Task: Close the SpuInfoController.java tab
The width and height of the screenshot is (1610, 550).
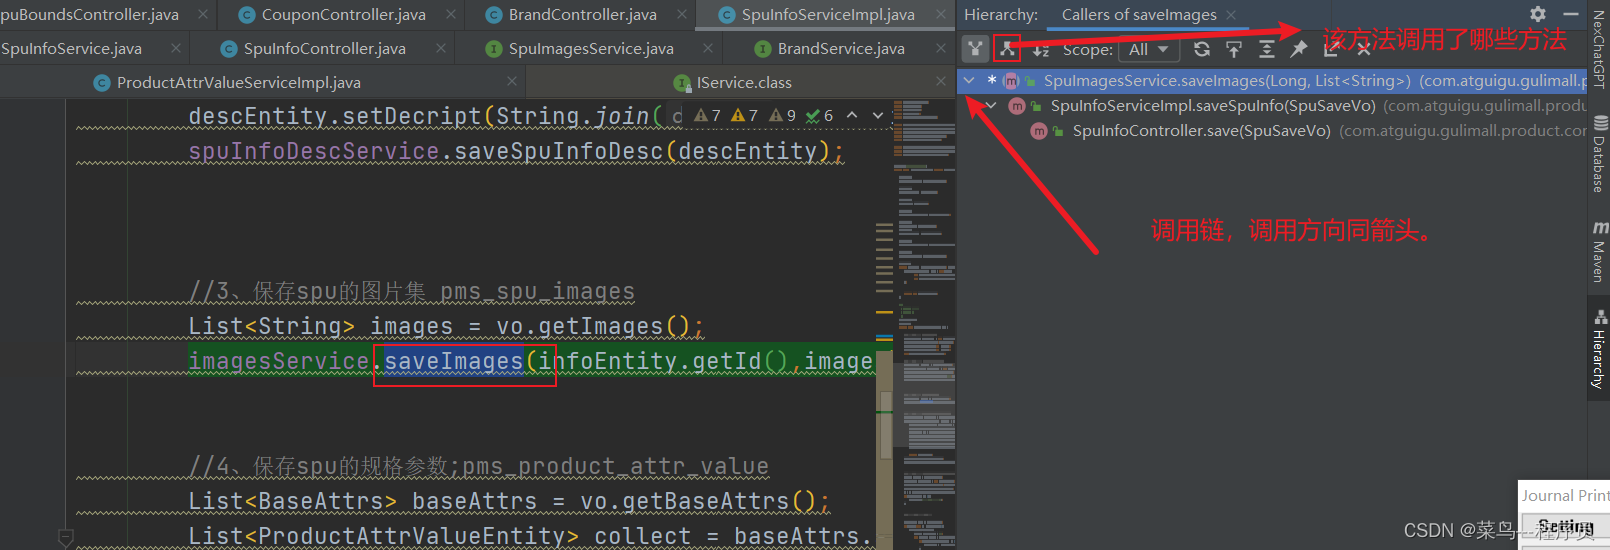Action: (x=441, y=48)
